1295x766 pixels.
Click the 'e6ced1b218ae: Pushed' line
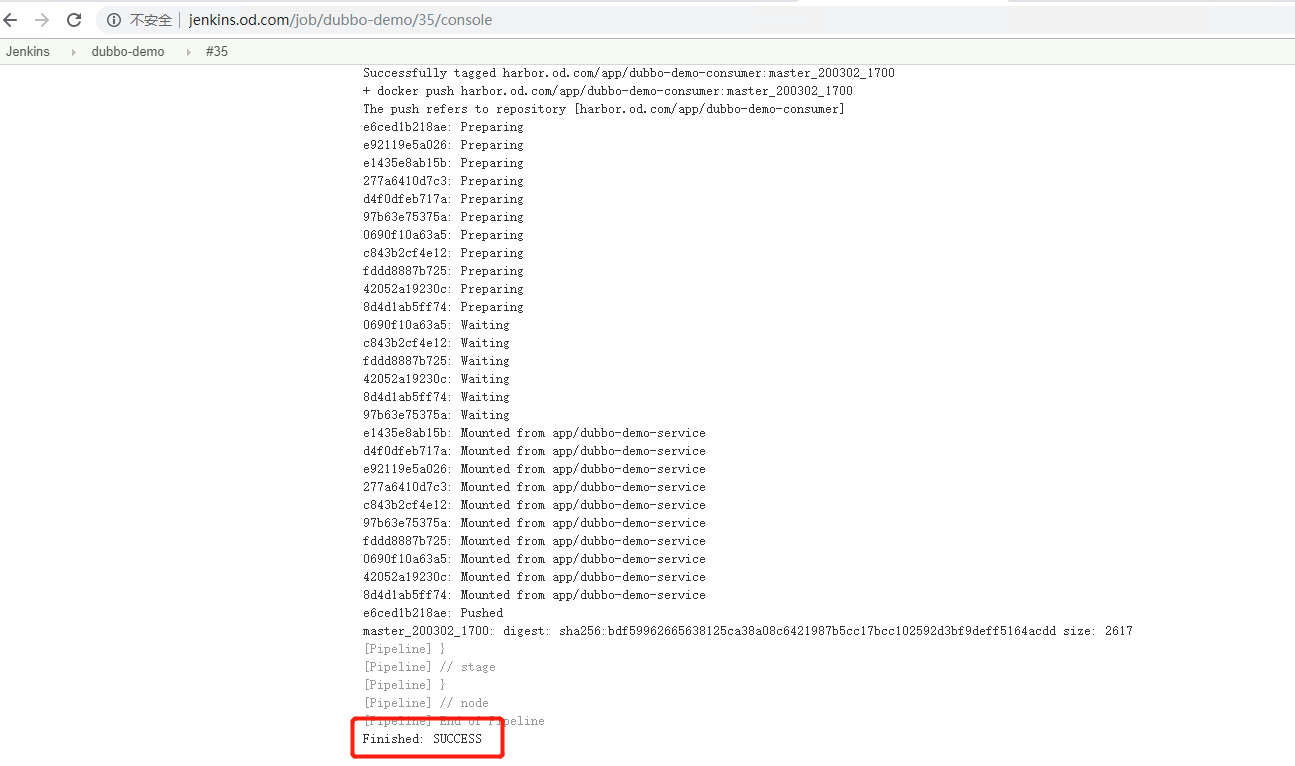pos(433,613)
